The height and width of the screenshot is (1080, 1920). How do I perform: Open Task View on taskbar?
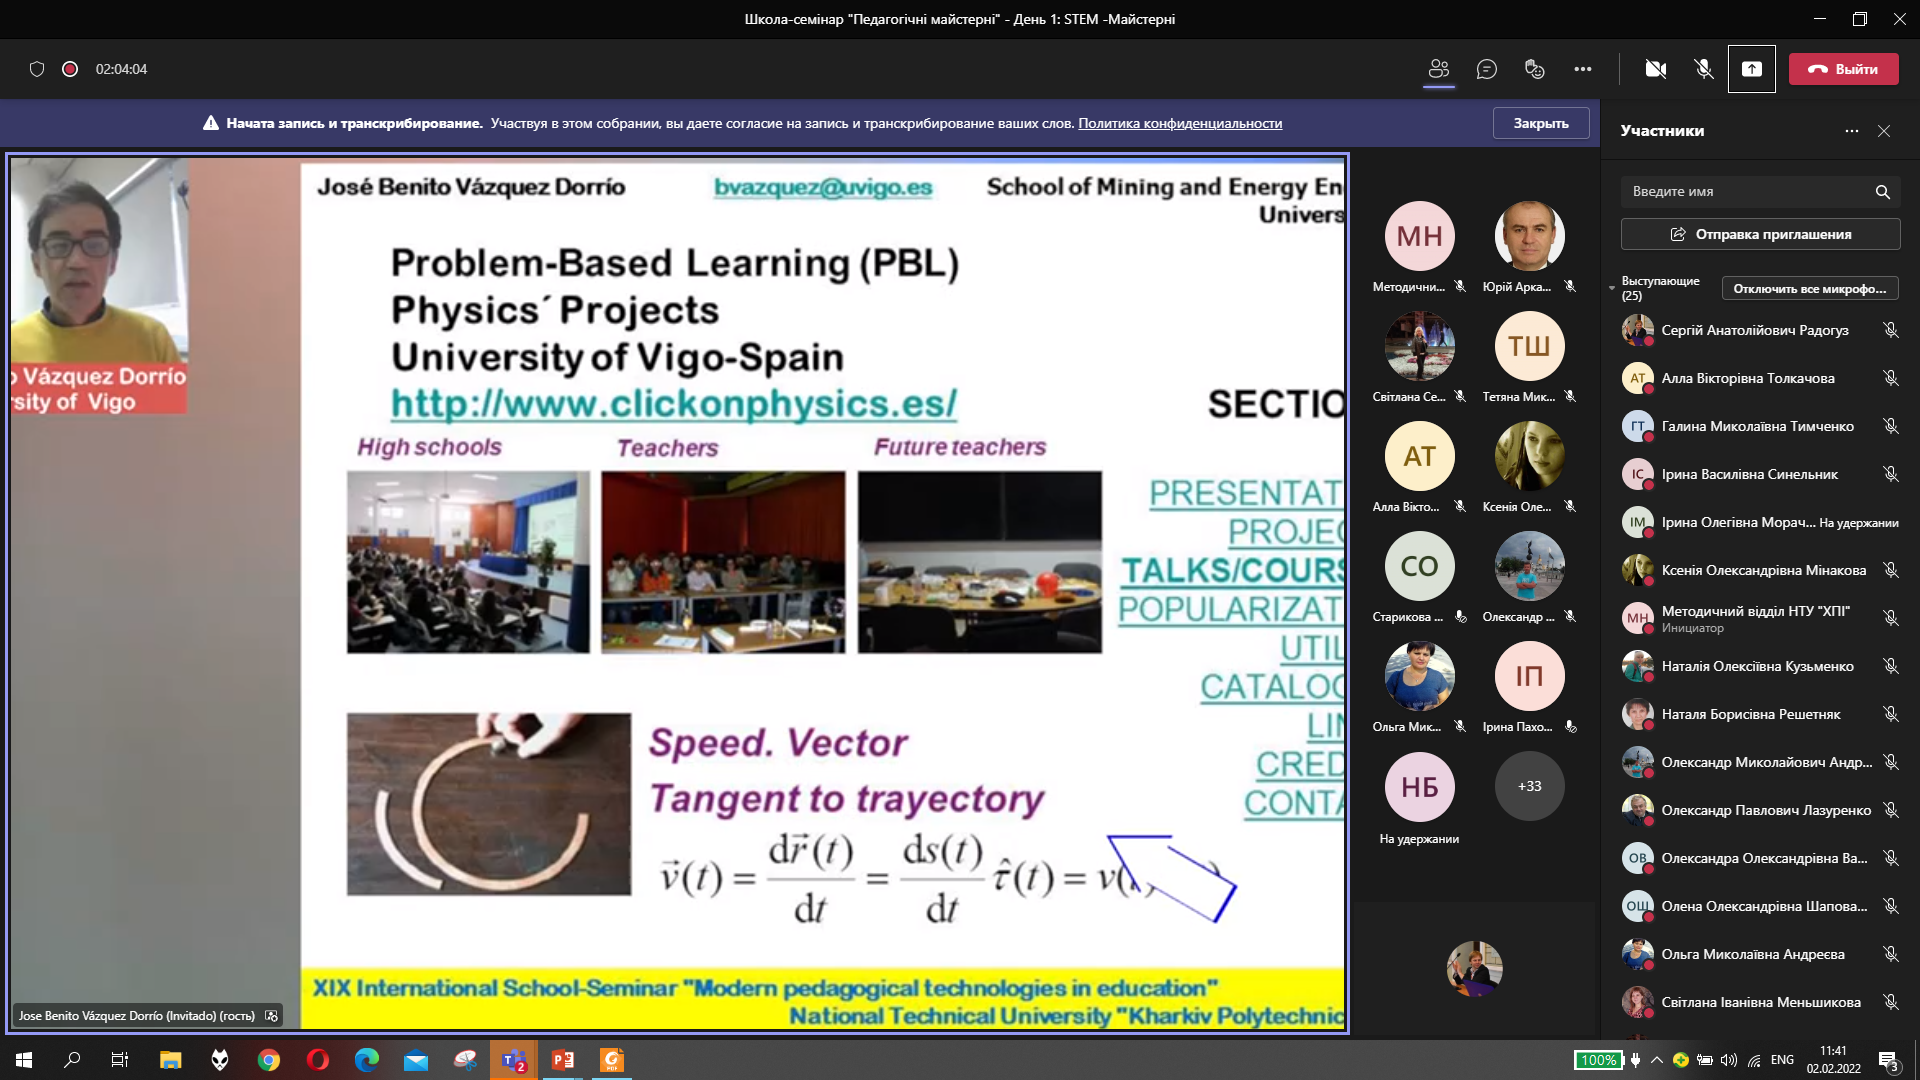click(x=120, y=1060)
